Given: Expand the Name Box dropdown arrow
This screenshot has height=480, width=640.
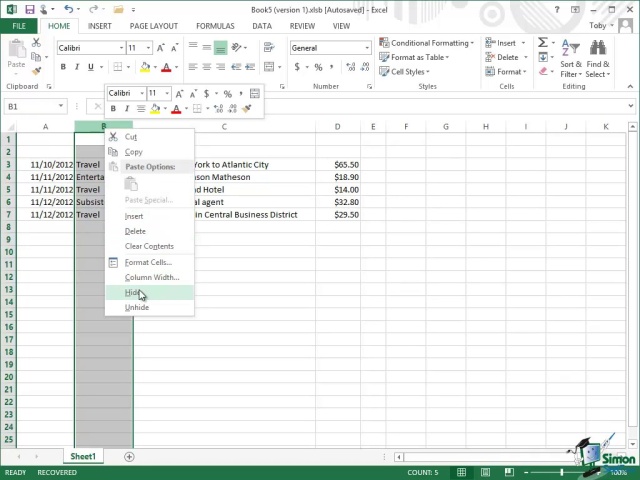Looking at the screenshot, I should 61,106.
